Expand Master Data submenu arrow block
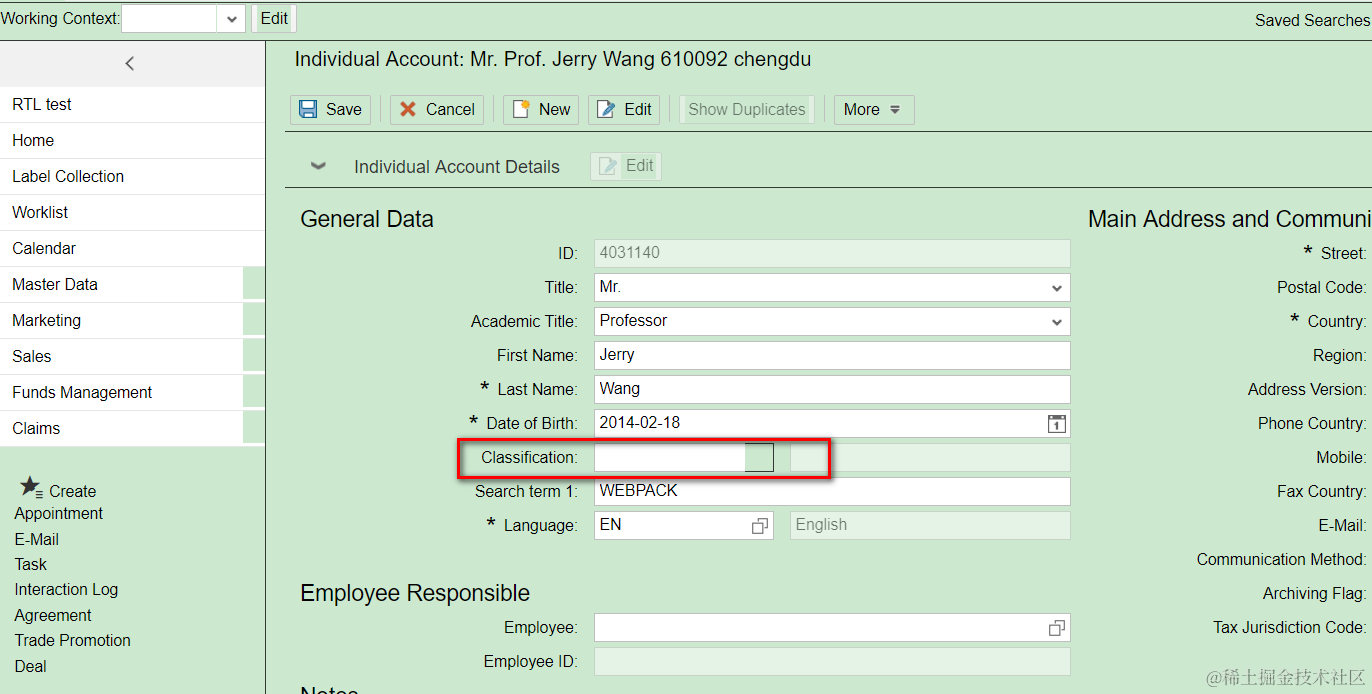Viewport: 1372px width, 694px height. coord(254,285)
